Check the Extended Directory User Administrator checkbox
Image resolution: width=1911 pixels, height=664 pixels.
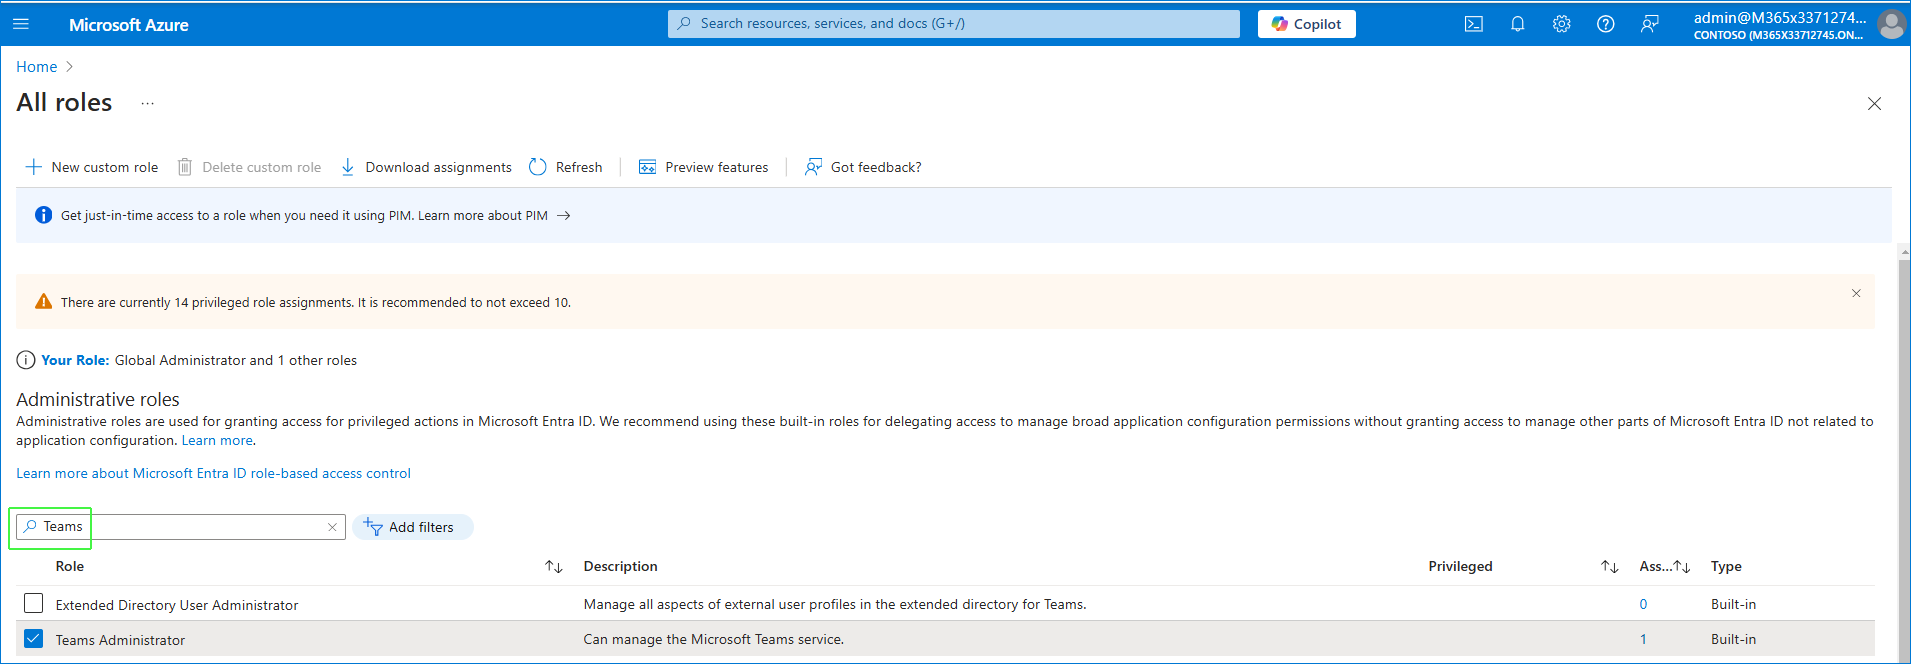(x=34, y=603)
